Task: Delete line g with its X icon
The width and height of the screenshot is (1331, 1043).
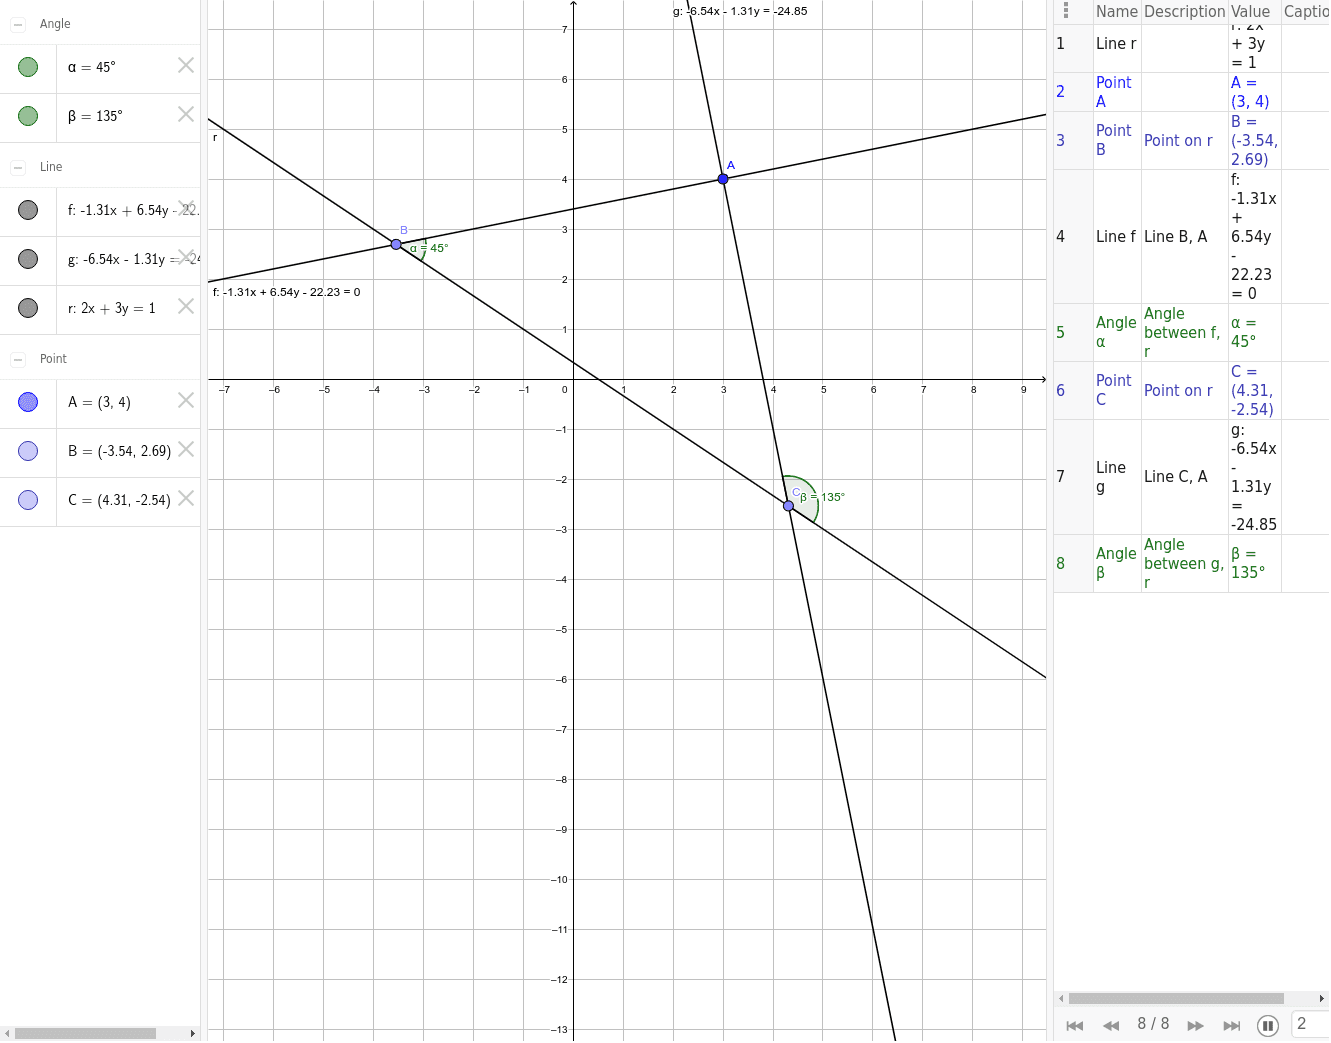Action: [186, 257]
